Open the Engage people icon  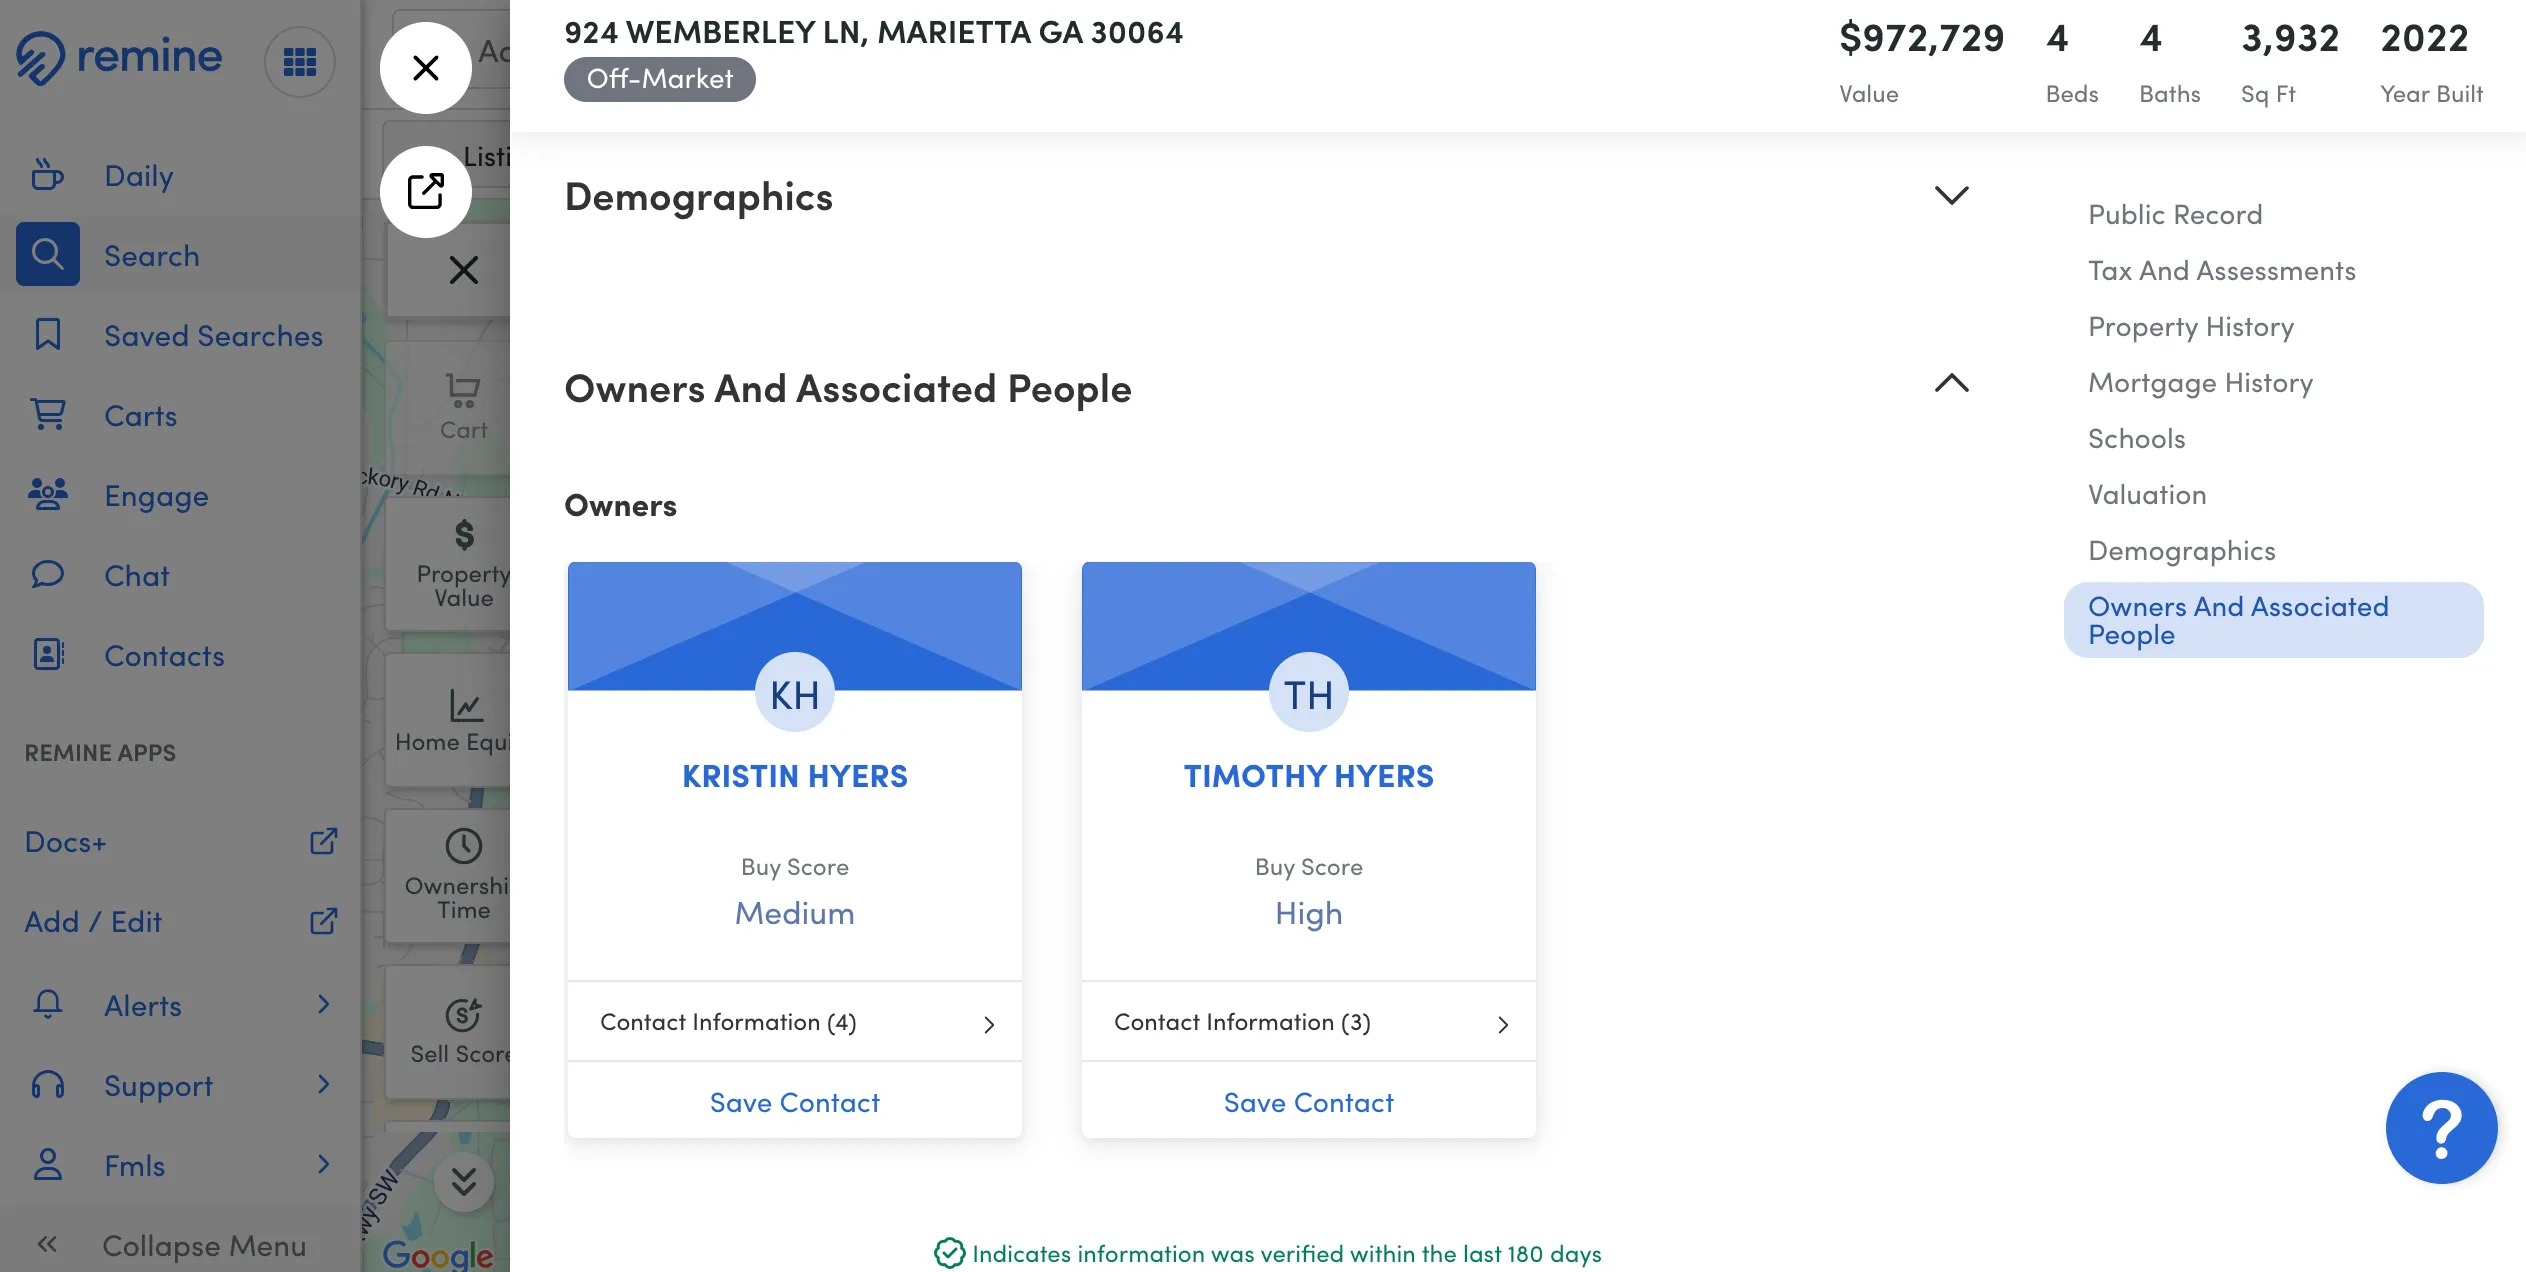pos(47,495)
